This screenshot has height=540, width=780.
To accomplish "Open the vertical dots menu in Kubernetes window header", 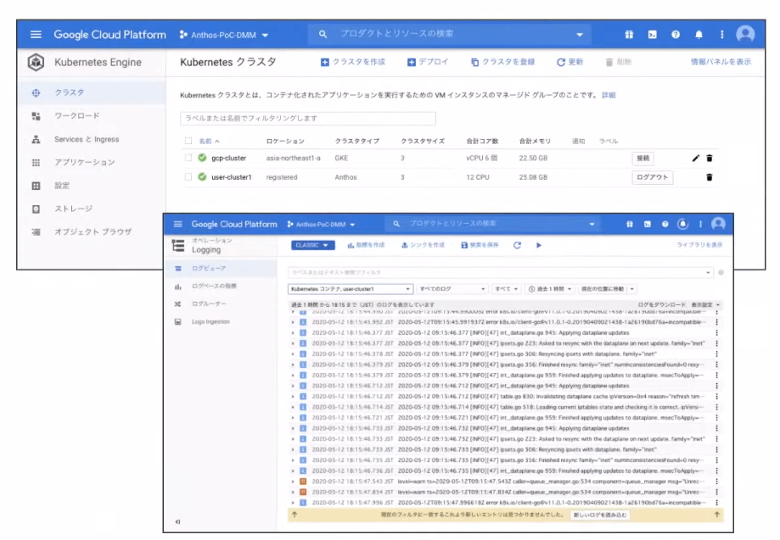I will click(722, 34).
